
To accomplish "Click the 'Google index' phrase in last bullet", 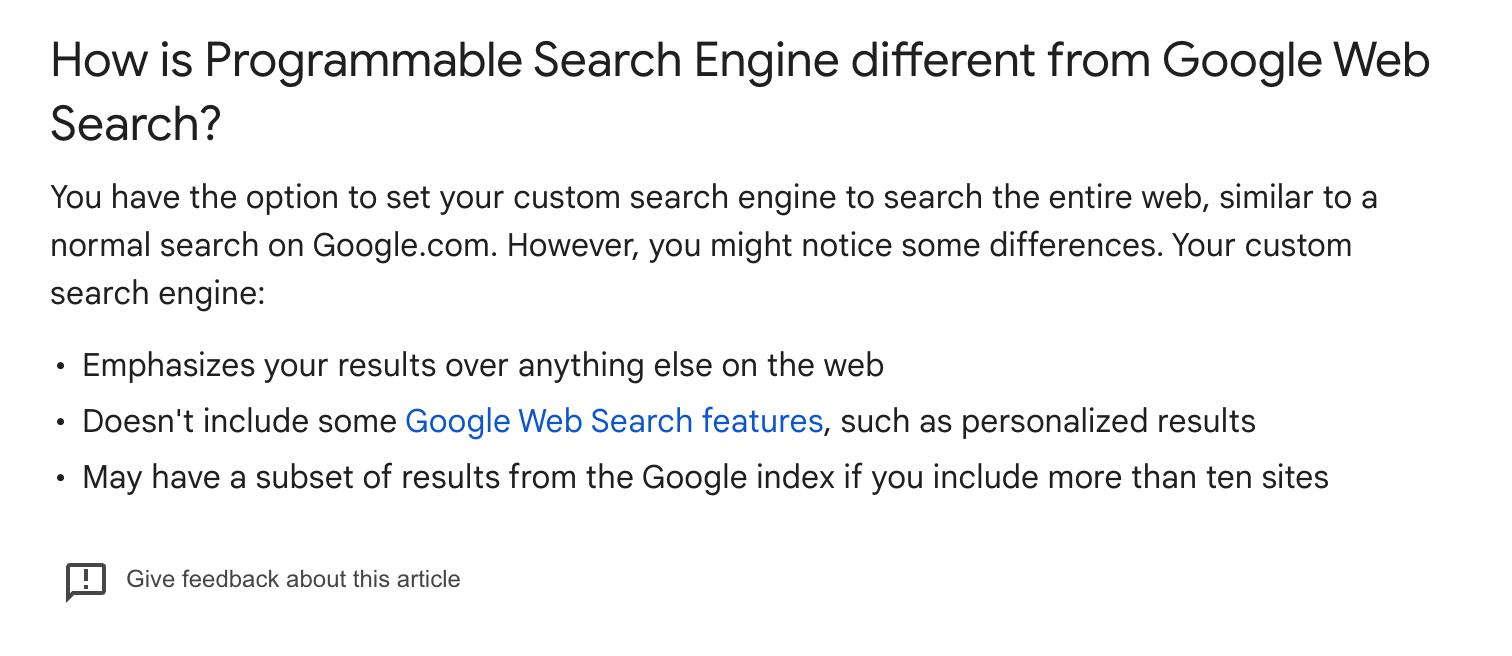I will coord(738,478).
